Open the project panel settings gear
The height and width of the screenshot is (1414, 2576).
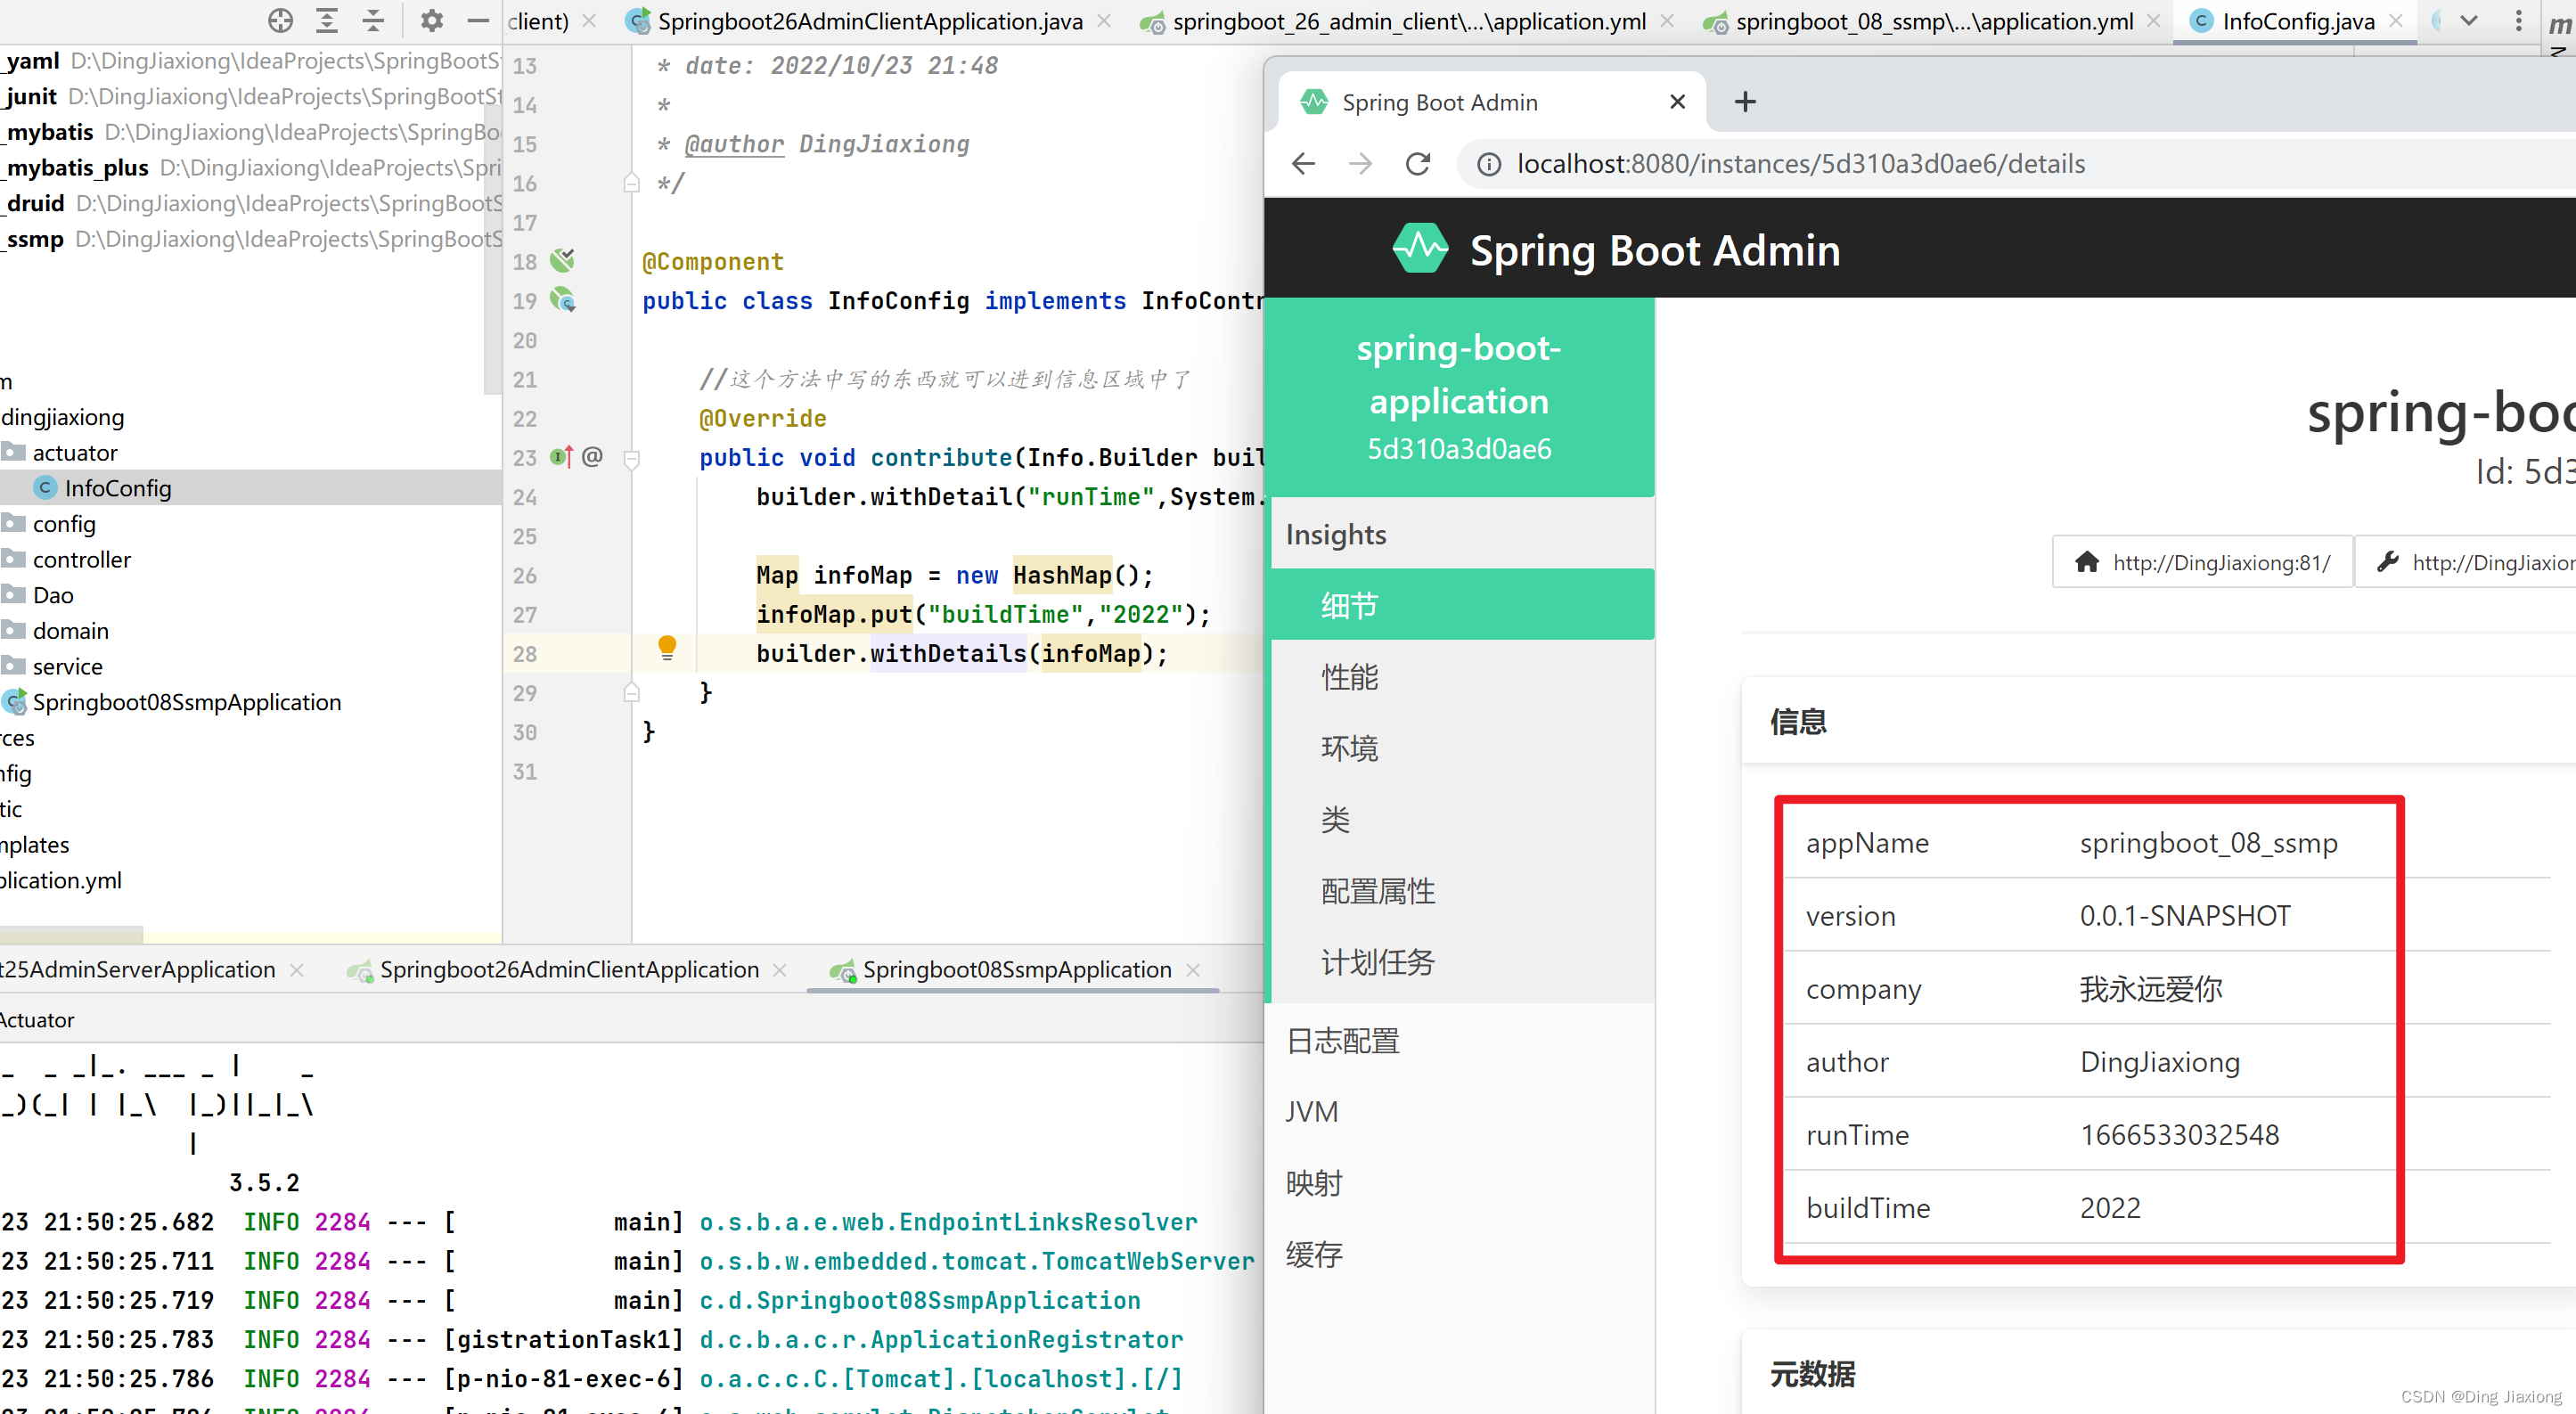[x=431, y=20]
